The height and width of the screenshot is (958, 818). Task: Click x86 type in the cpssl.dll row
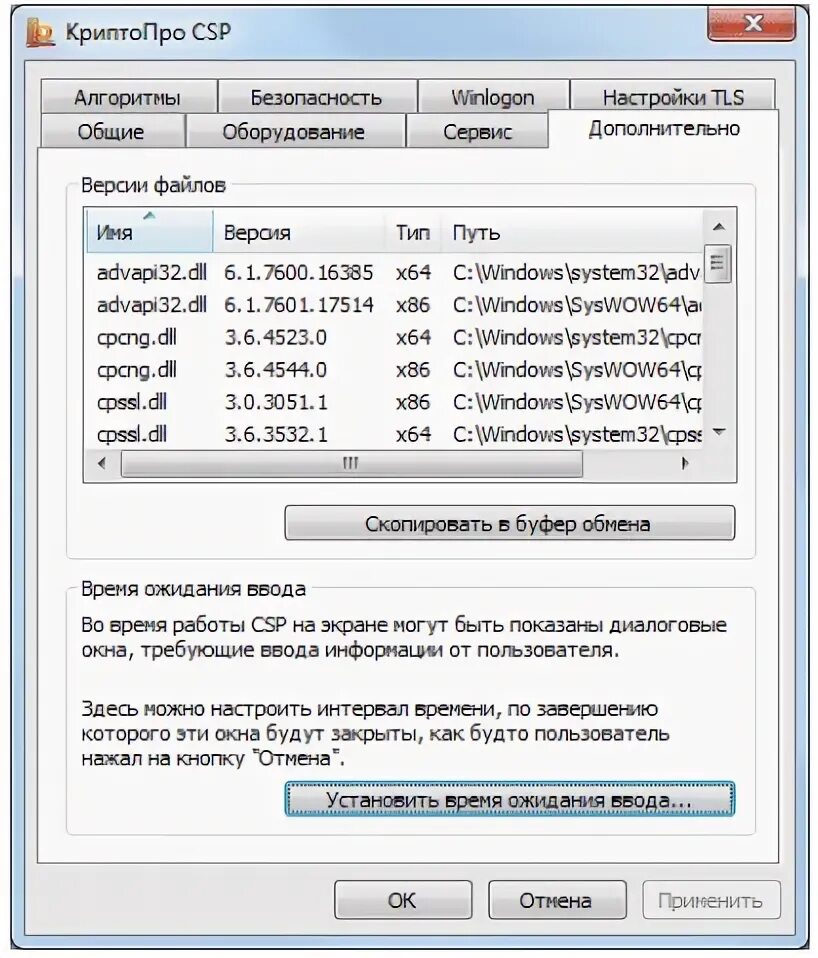click(x=413, y=402)
